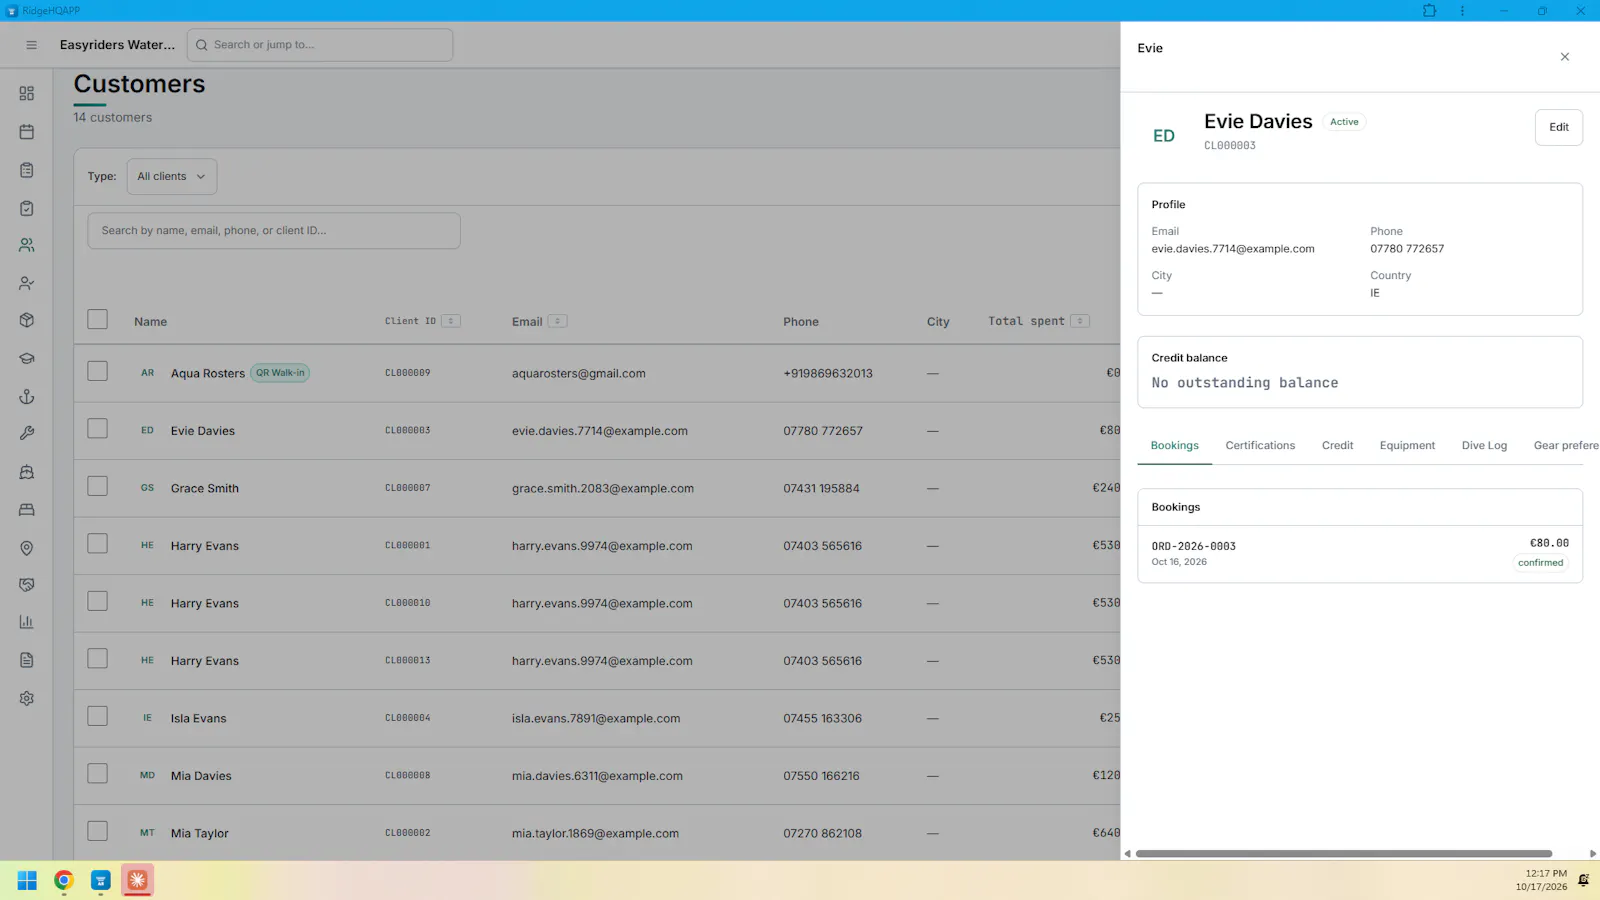1600x900 pixels.
Task: Sort by the Client ID column arrow
Action: click(451, 321)
